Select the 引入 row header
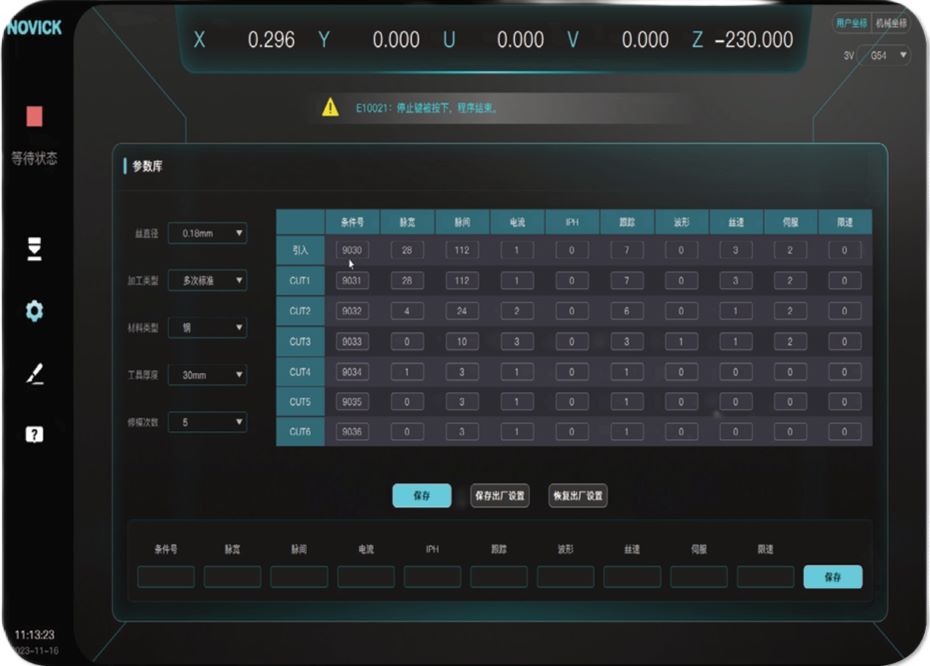 coord(300,250)
